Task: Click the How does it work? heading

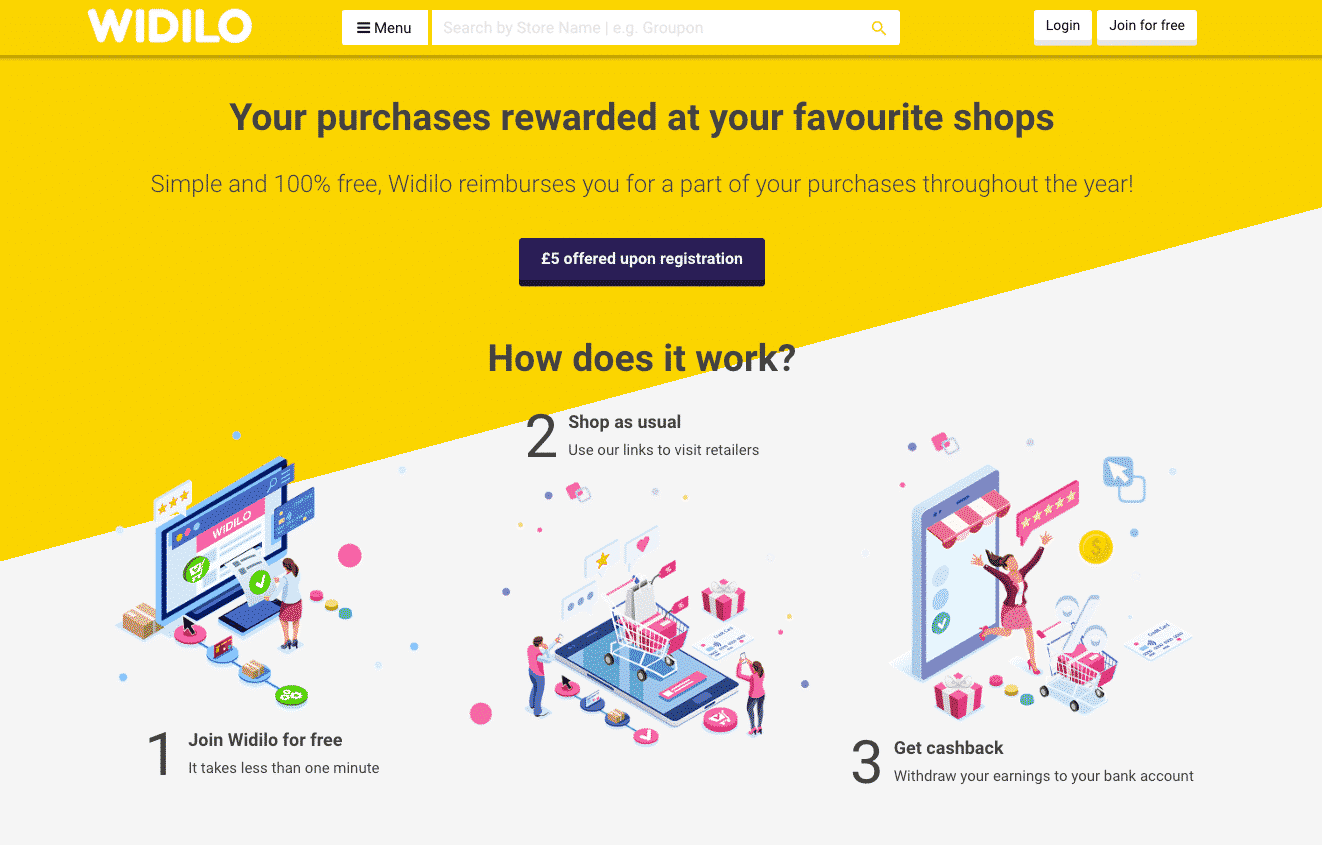Action: (641, 358)
